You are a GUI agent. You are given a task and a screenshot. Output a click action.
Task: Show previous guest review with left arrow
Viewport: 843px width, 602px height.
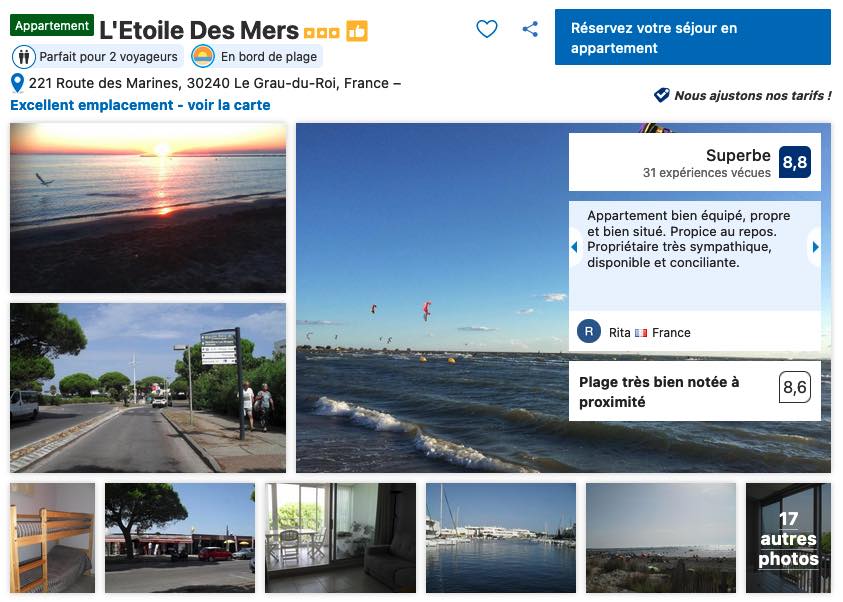tap(575, 247)
